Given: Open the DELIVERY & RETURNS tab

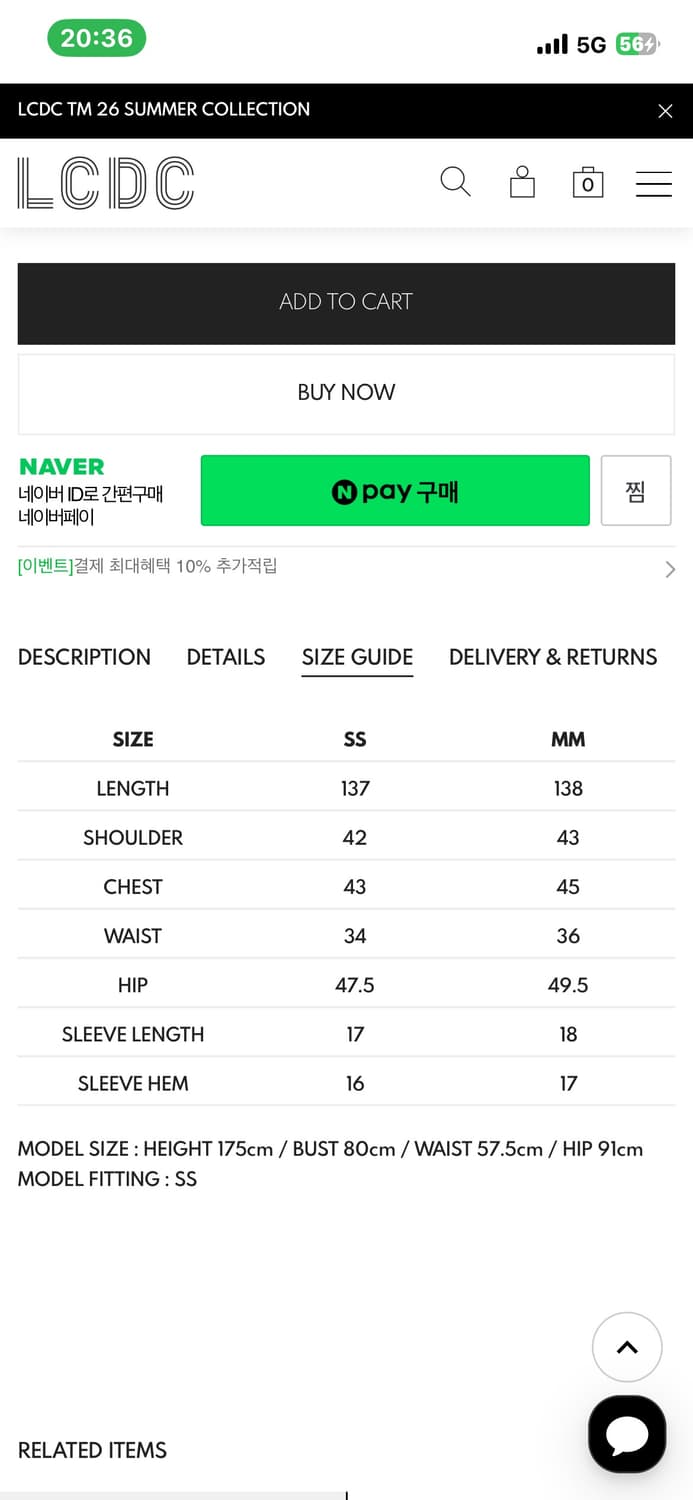Looking at the screenshot, I should (x=553, y=657).
